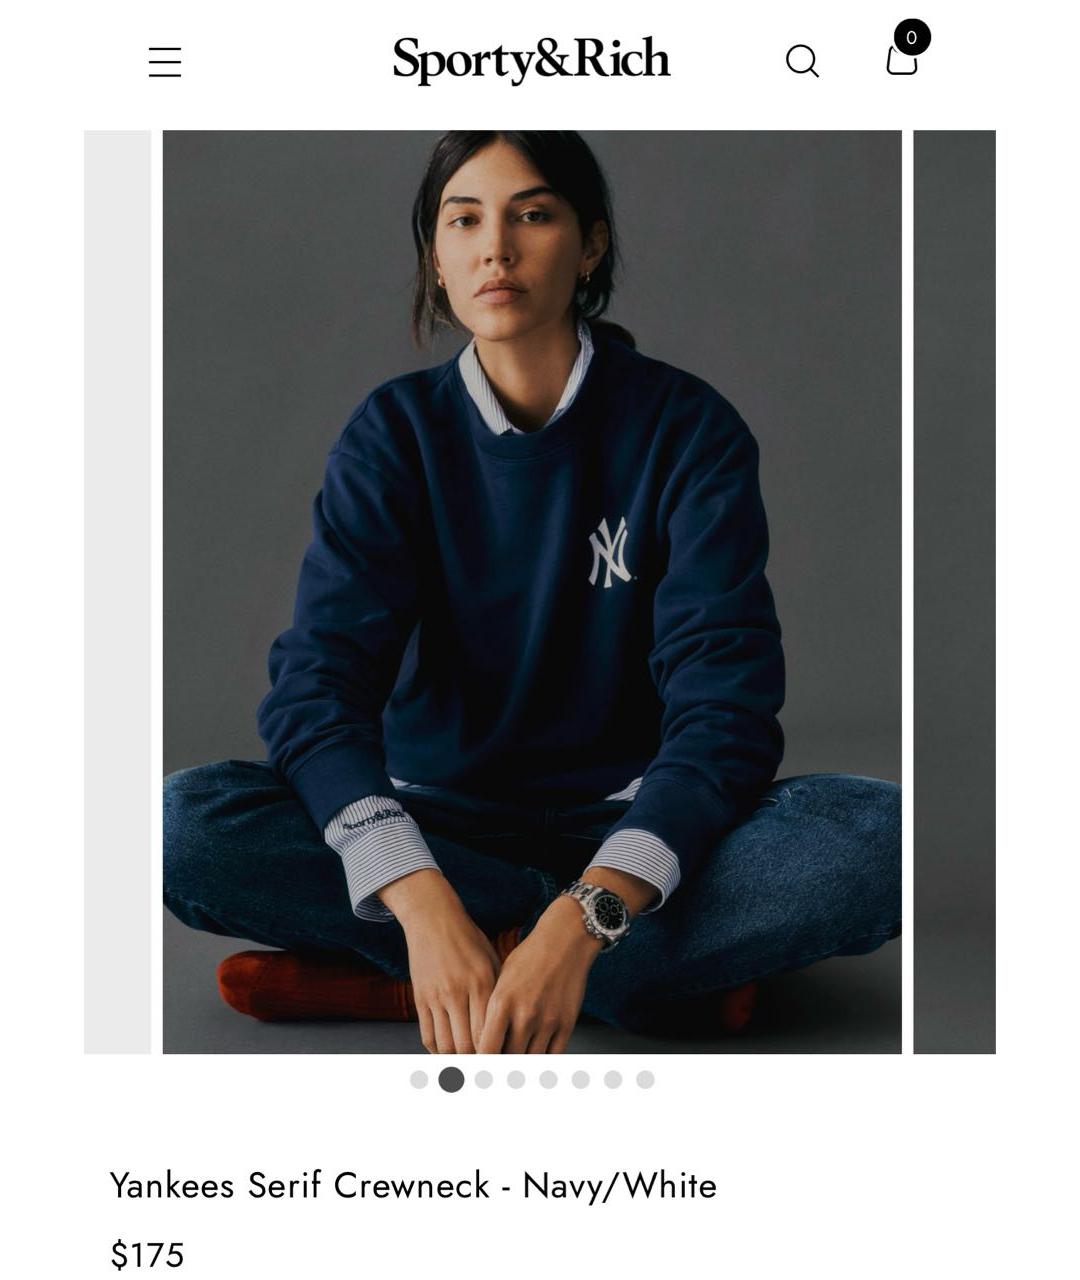This screenshot has width=1080, height=1280.
Task: Click the wristwatch in the product photo
Action: pos(600,912)
